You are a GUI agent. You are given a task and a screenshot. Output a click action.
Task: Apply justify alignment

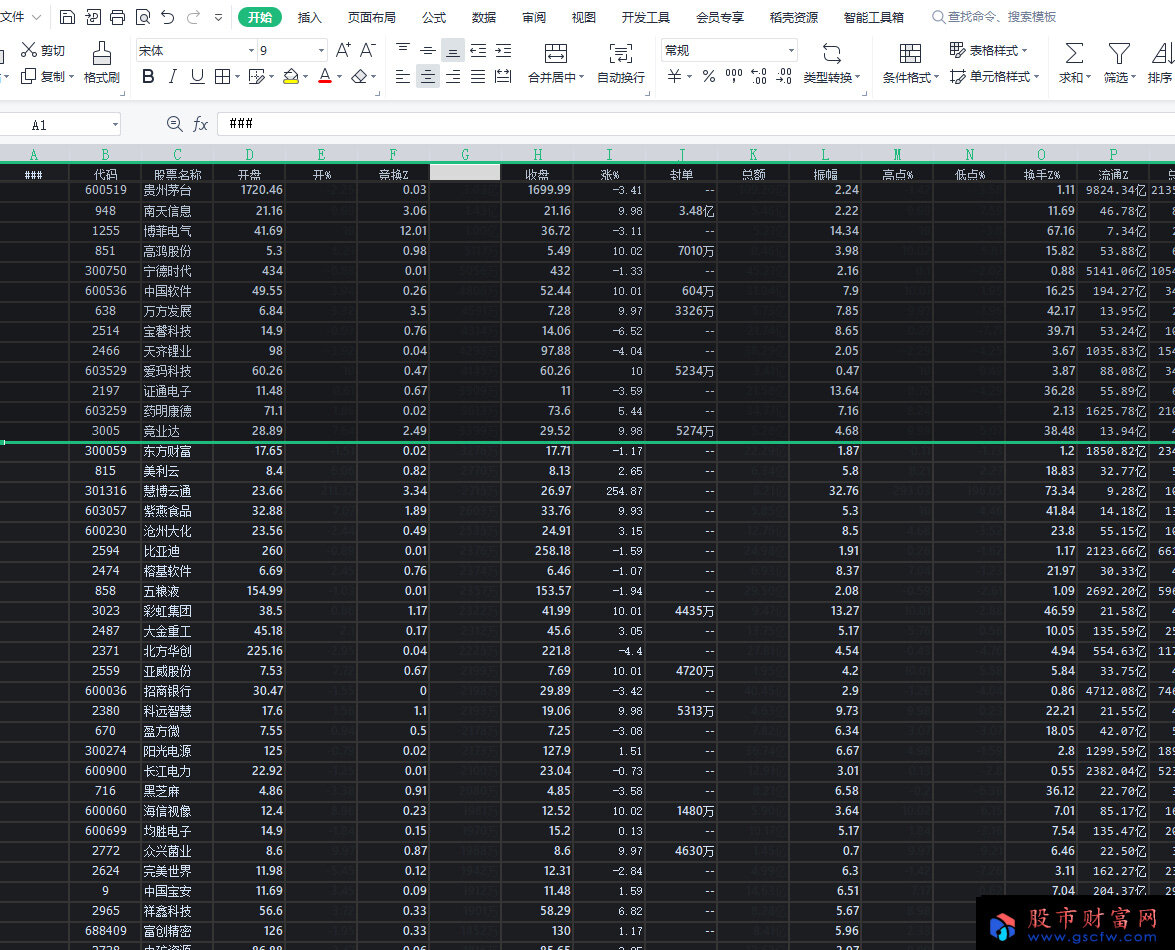tap(478, 76)
